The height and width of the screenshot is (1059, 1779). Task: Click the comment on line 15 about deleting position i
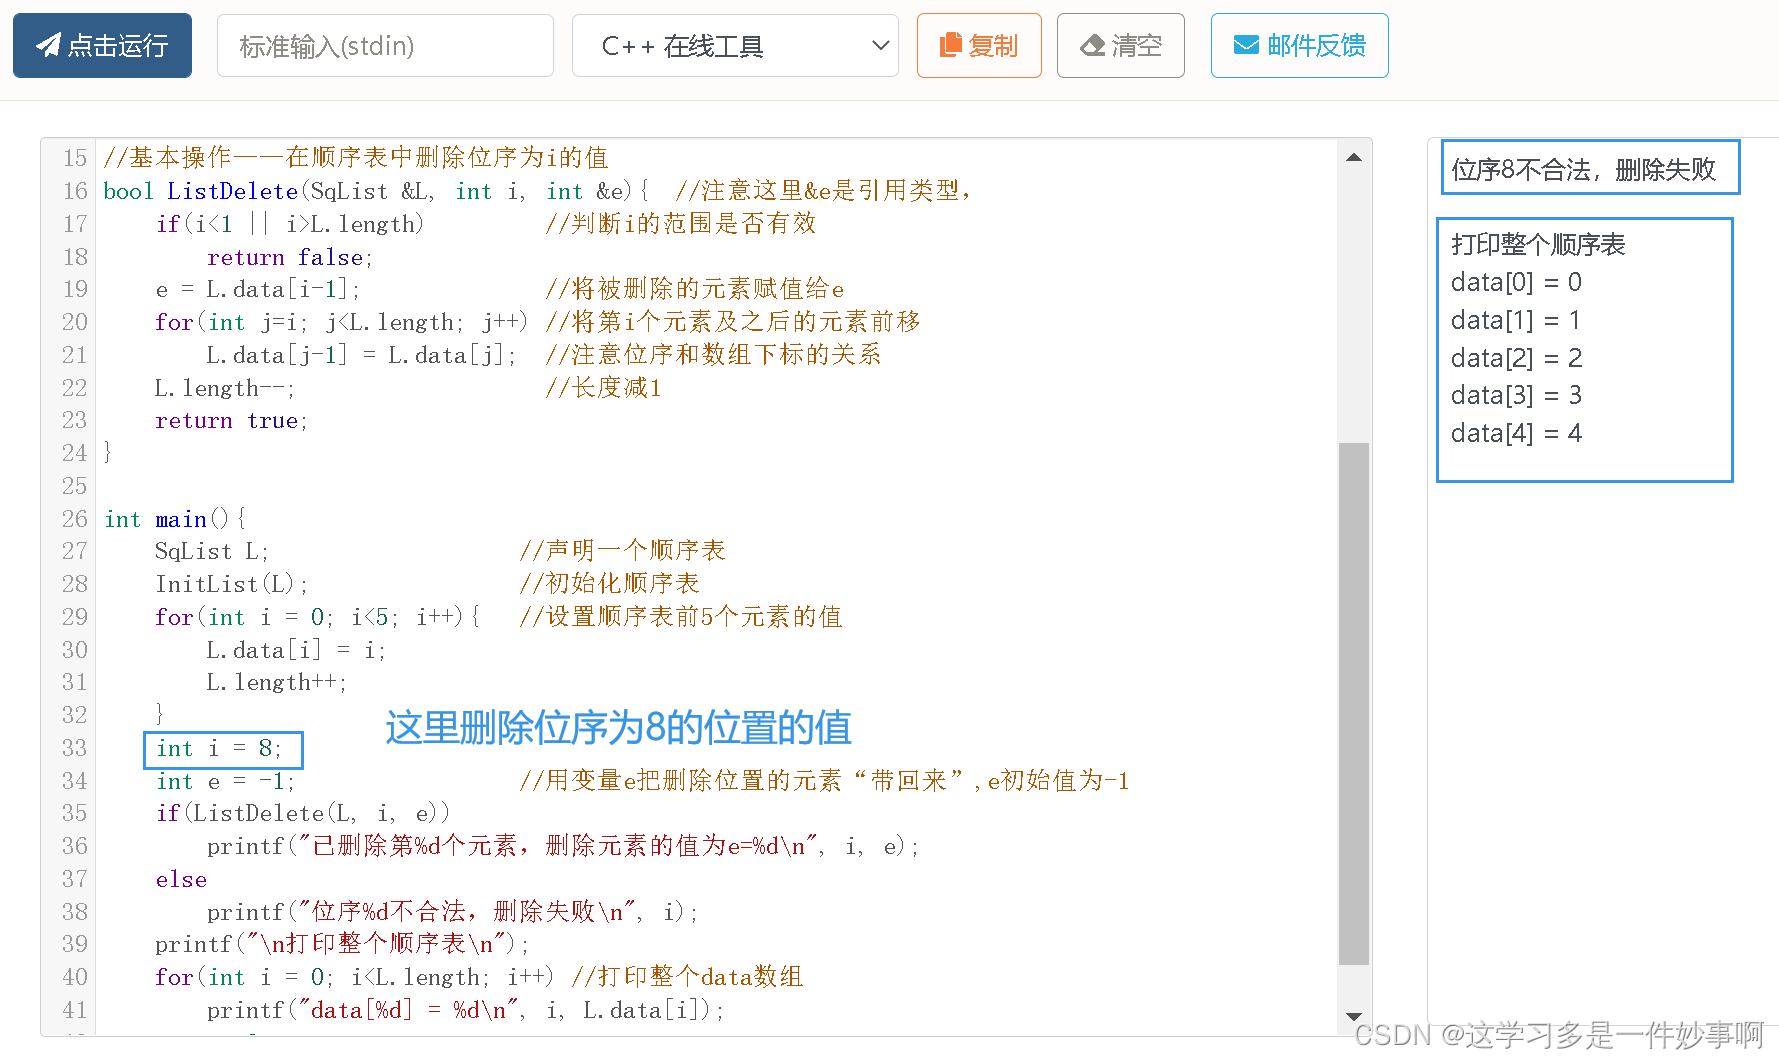coord(356,158)
